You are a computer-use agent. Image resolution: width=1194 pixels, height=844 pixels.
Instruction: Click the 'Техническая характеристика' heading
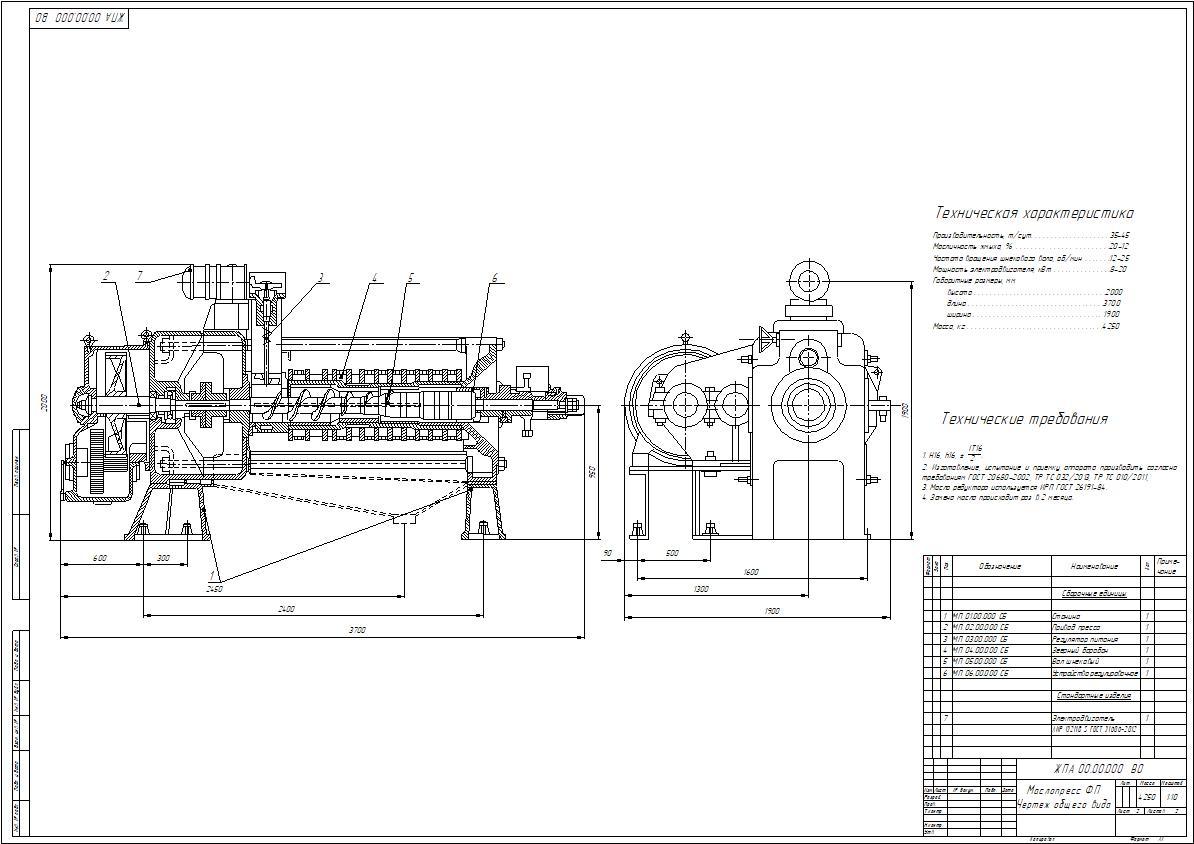(x=1034, y=213)
